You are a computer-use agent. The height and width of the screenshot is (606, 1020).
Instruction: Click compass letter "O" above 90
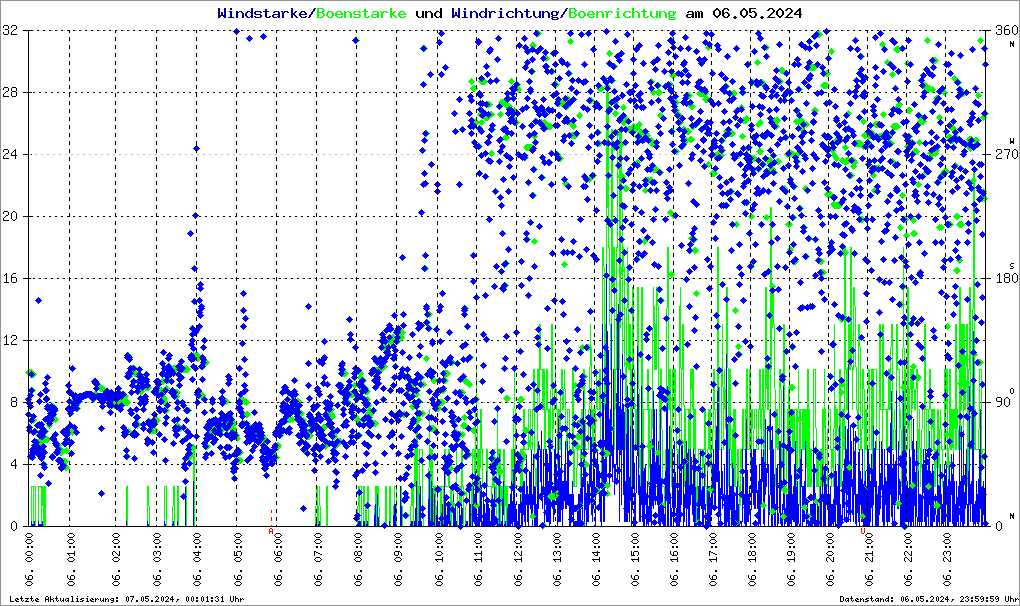click(1012, 391)
